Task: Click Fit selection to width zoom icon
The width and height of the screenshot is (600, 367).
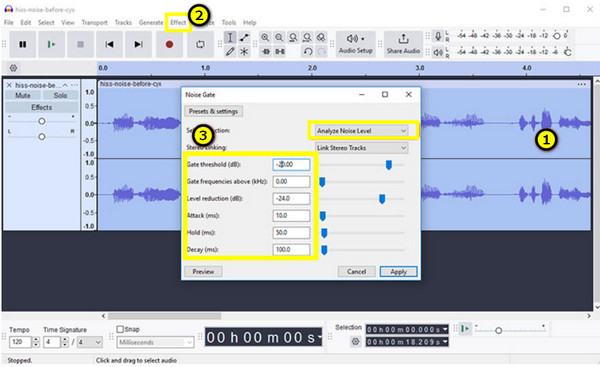Action: point(293,38)
